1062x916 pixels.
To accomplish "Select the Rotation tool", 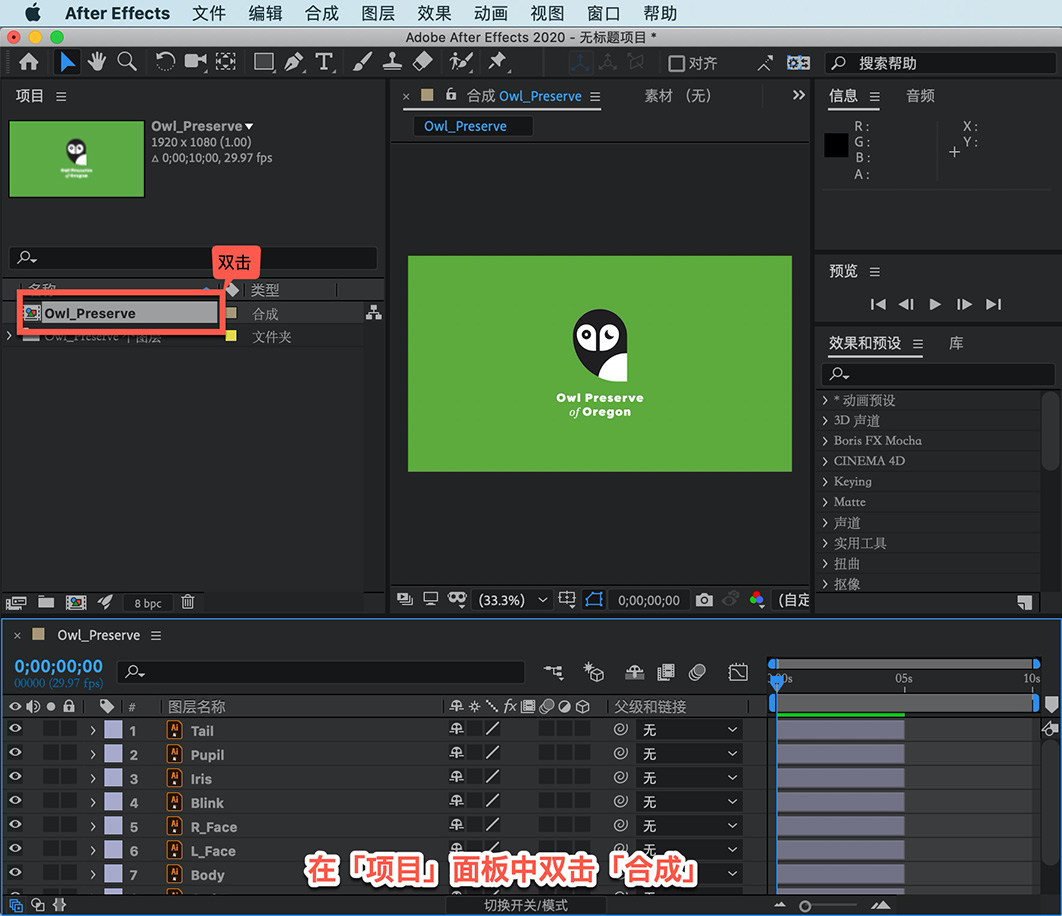I will coord(165,62).
